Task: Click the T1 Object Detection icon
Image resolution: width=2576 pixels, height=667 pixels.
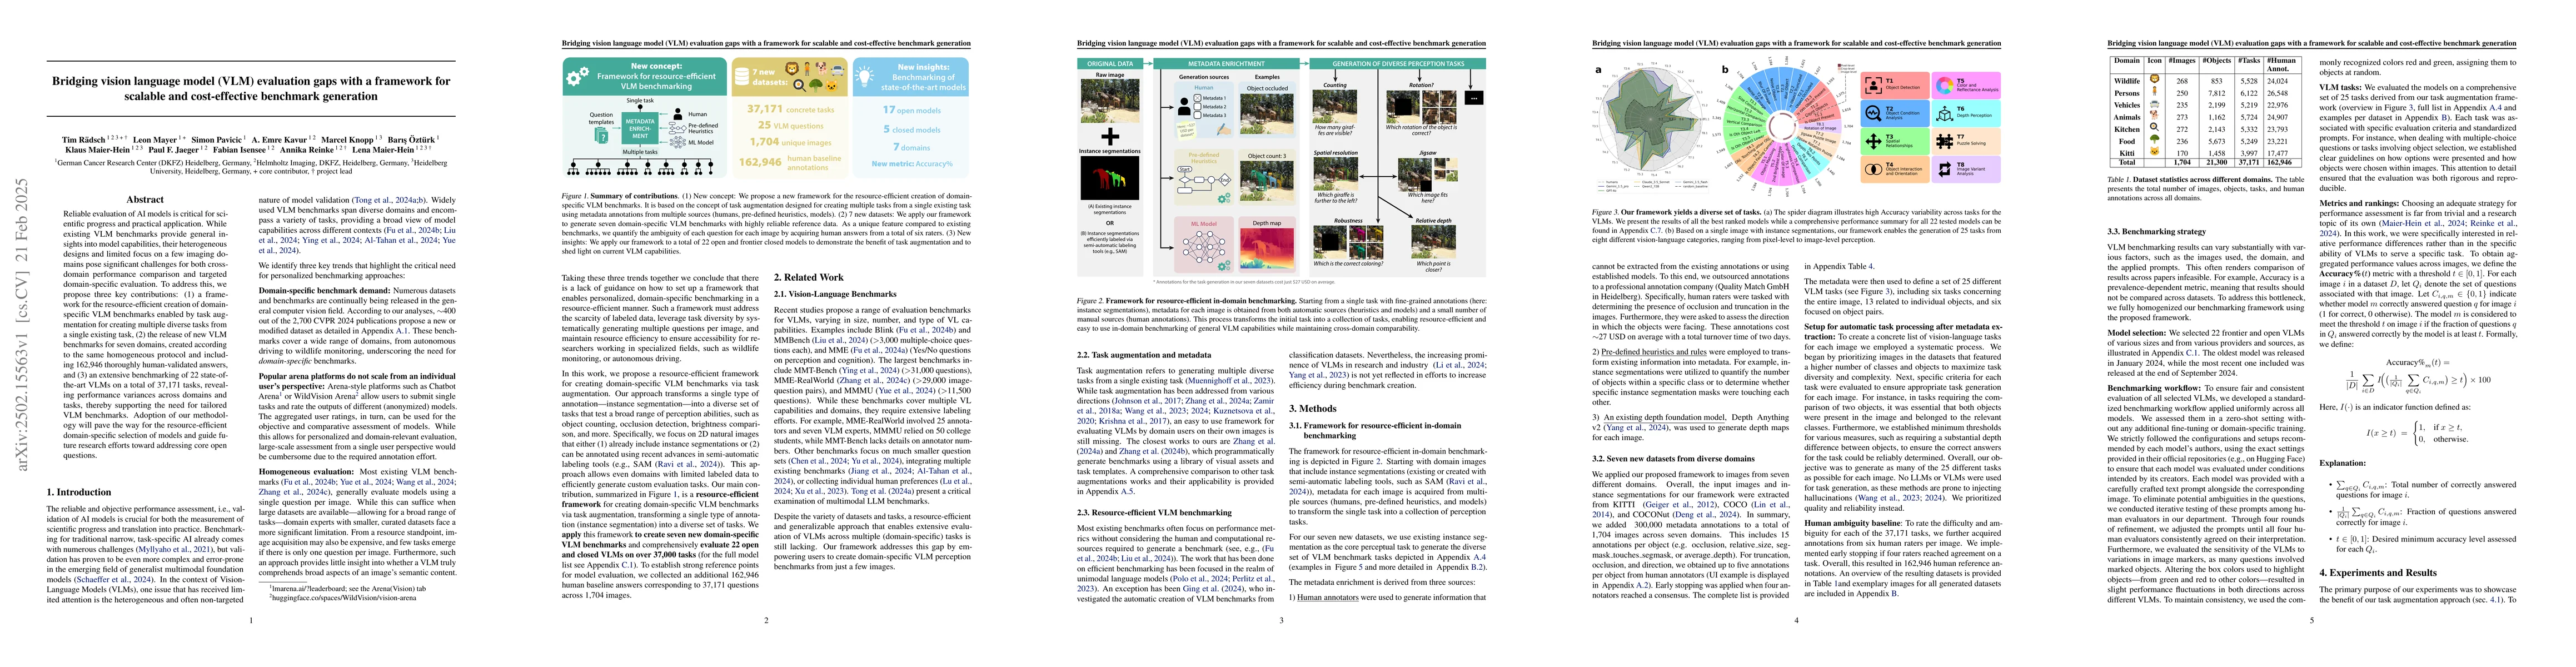Action: (1873, 85)
